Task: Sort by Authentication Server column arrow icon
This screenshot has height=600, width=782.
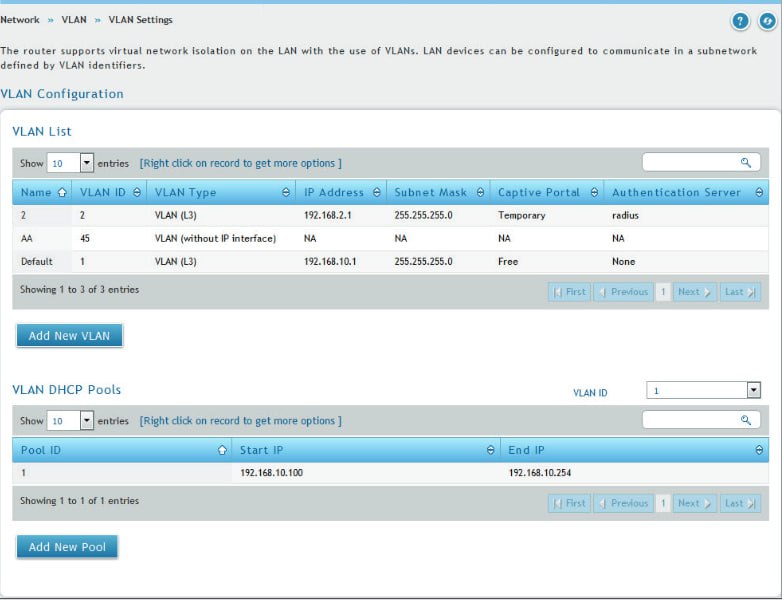Action: [x=759, y=193]
